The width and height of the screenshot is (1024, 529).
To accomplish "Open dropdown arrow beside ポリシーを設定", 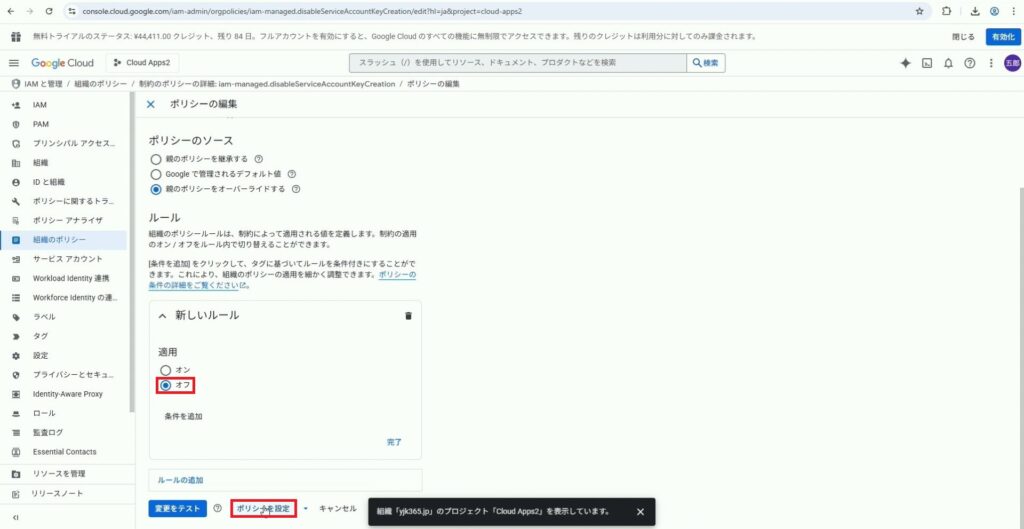I will (x=306, y=509).
